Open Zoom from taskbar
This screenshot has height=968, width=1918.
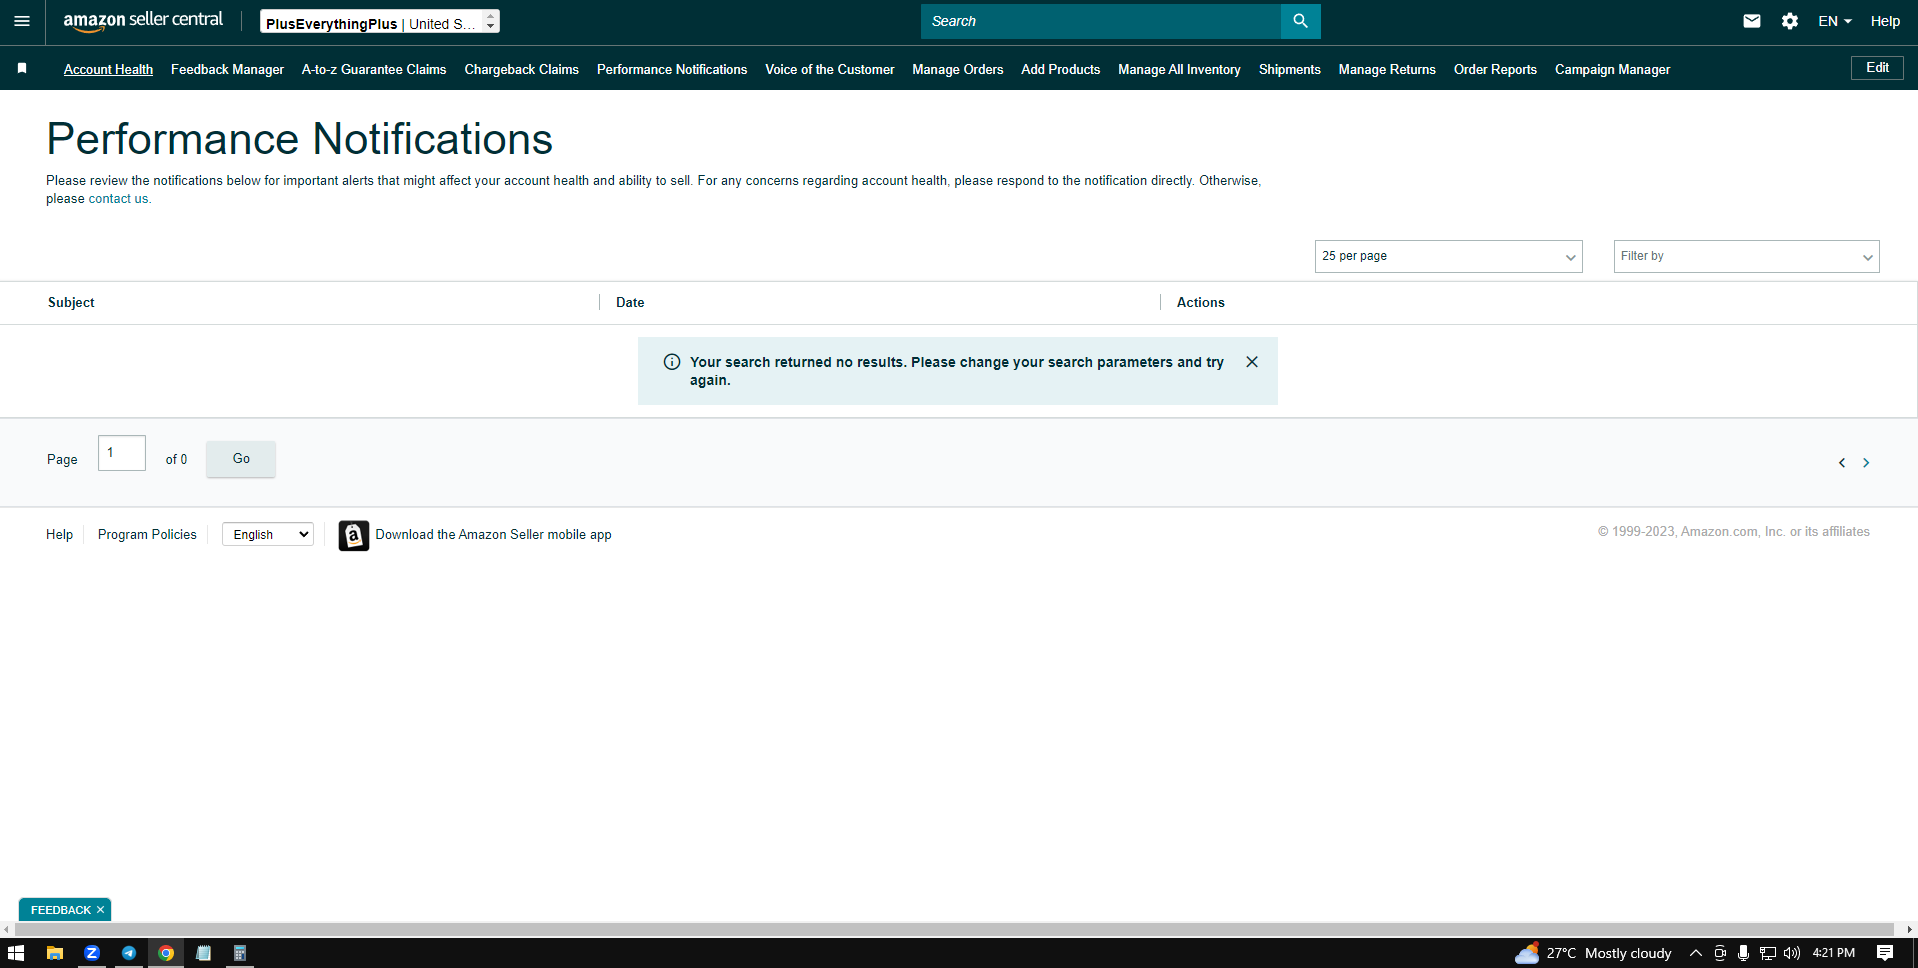pos(92,953)
